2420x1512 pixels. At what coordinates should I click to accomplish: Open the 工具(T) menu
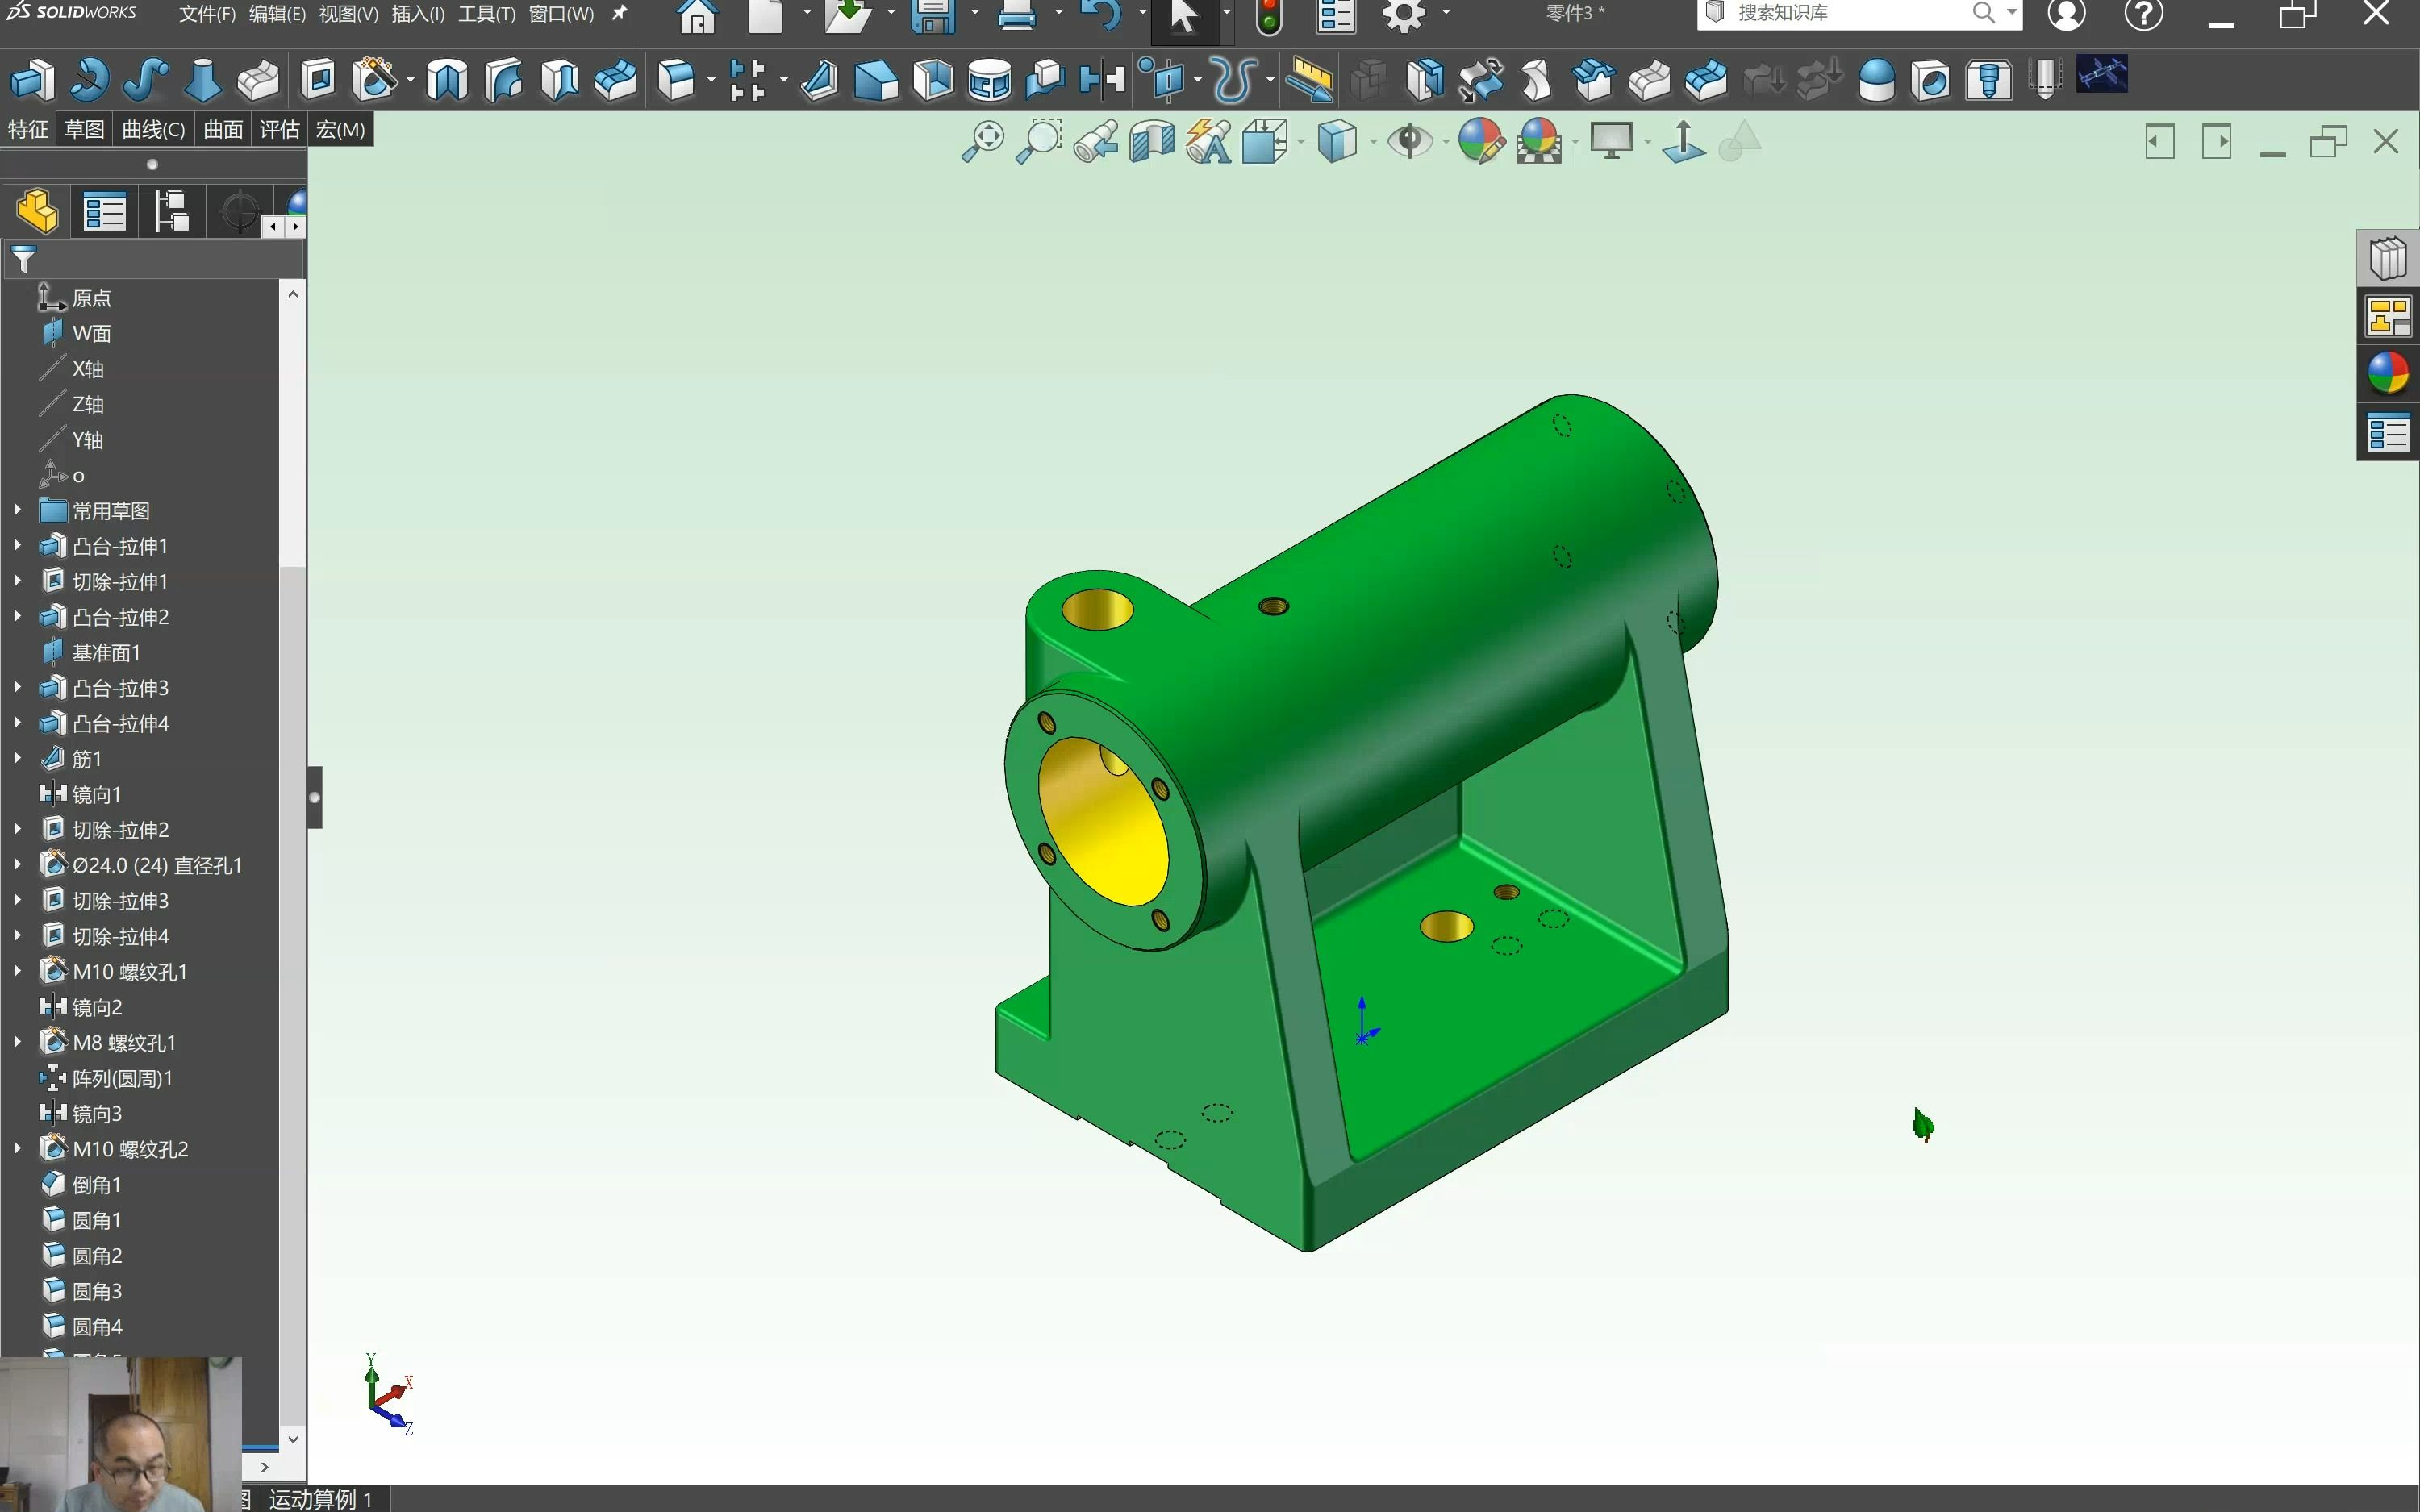coord(486,14)
